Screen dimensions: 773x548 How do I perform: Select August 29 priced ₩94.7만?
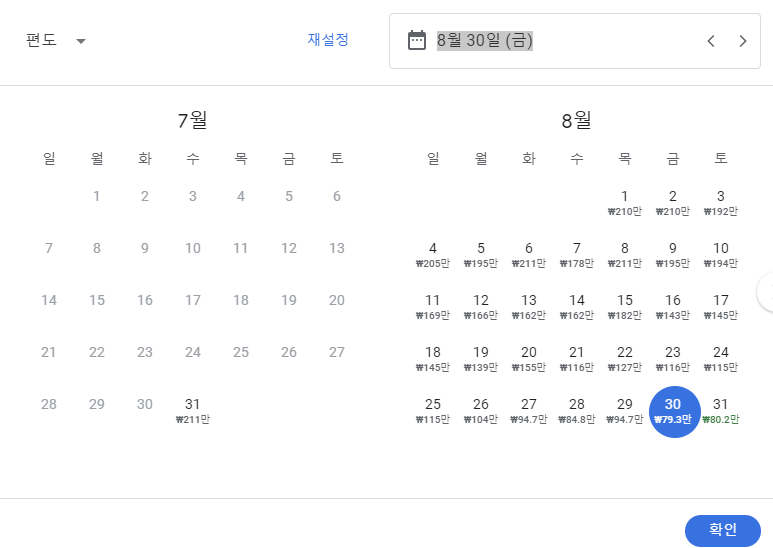click(625, 411)
